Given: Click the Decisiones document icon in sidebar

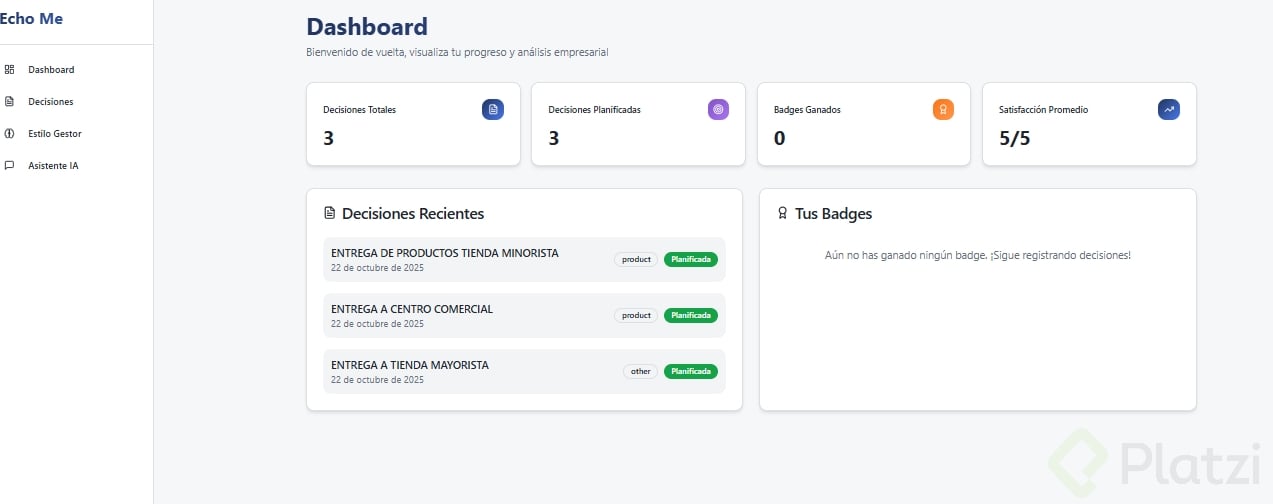Looking at the screenshot, I should (x=9, y=102).
